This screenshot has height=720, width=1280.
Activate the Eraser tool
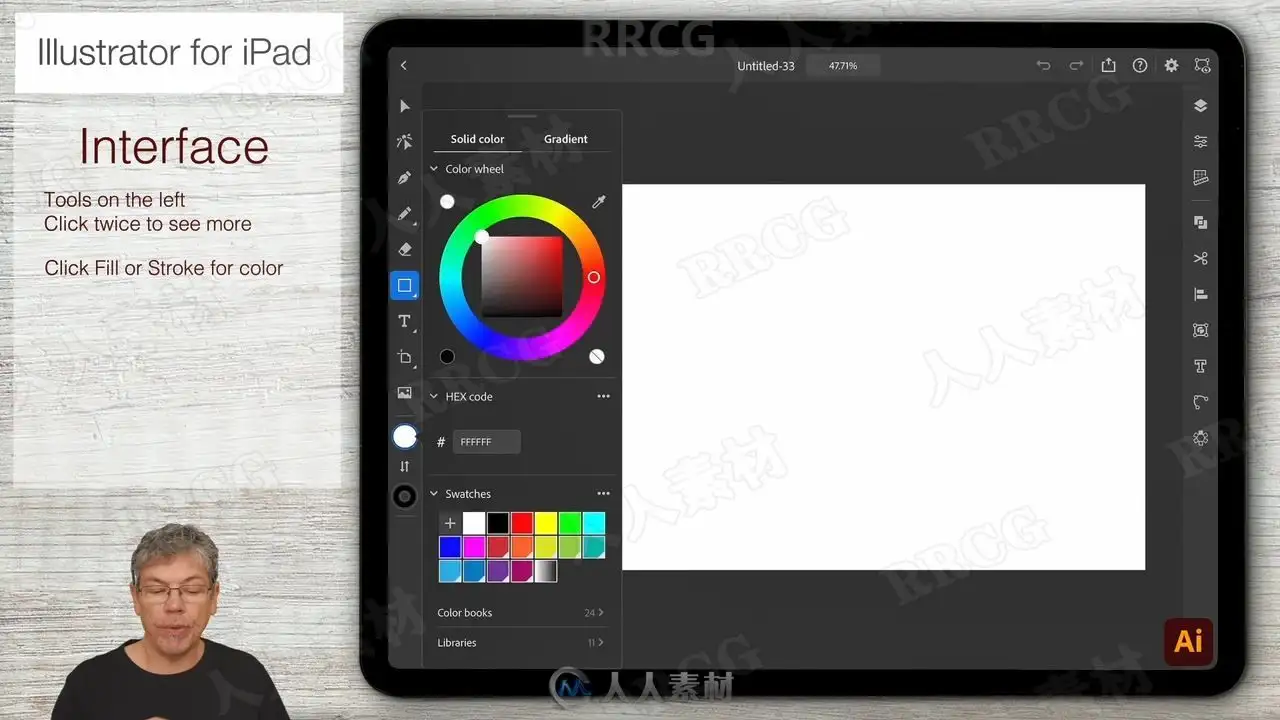point(404,249)
